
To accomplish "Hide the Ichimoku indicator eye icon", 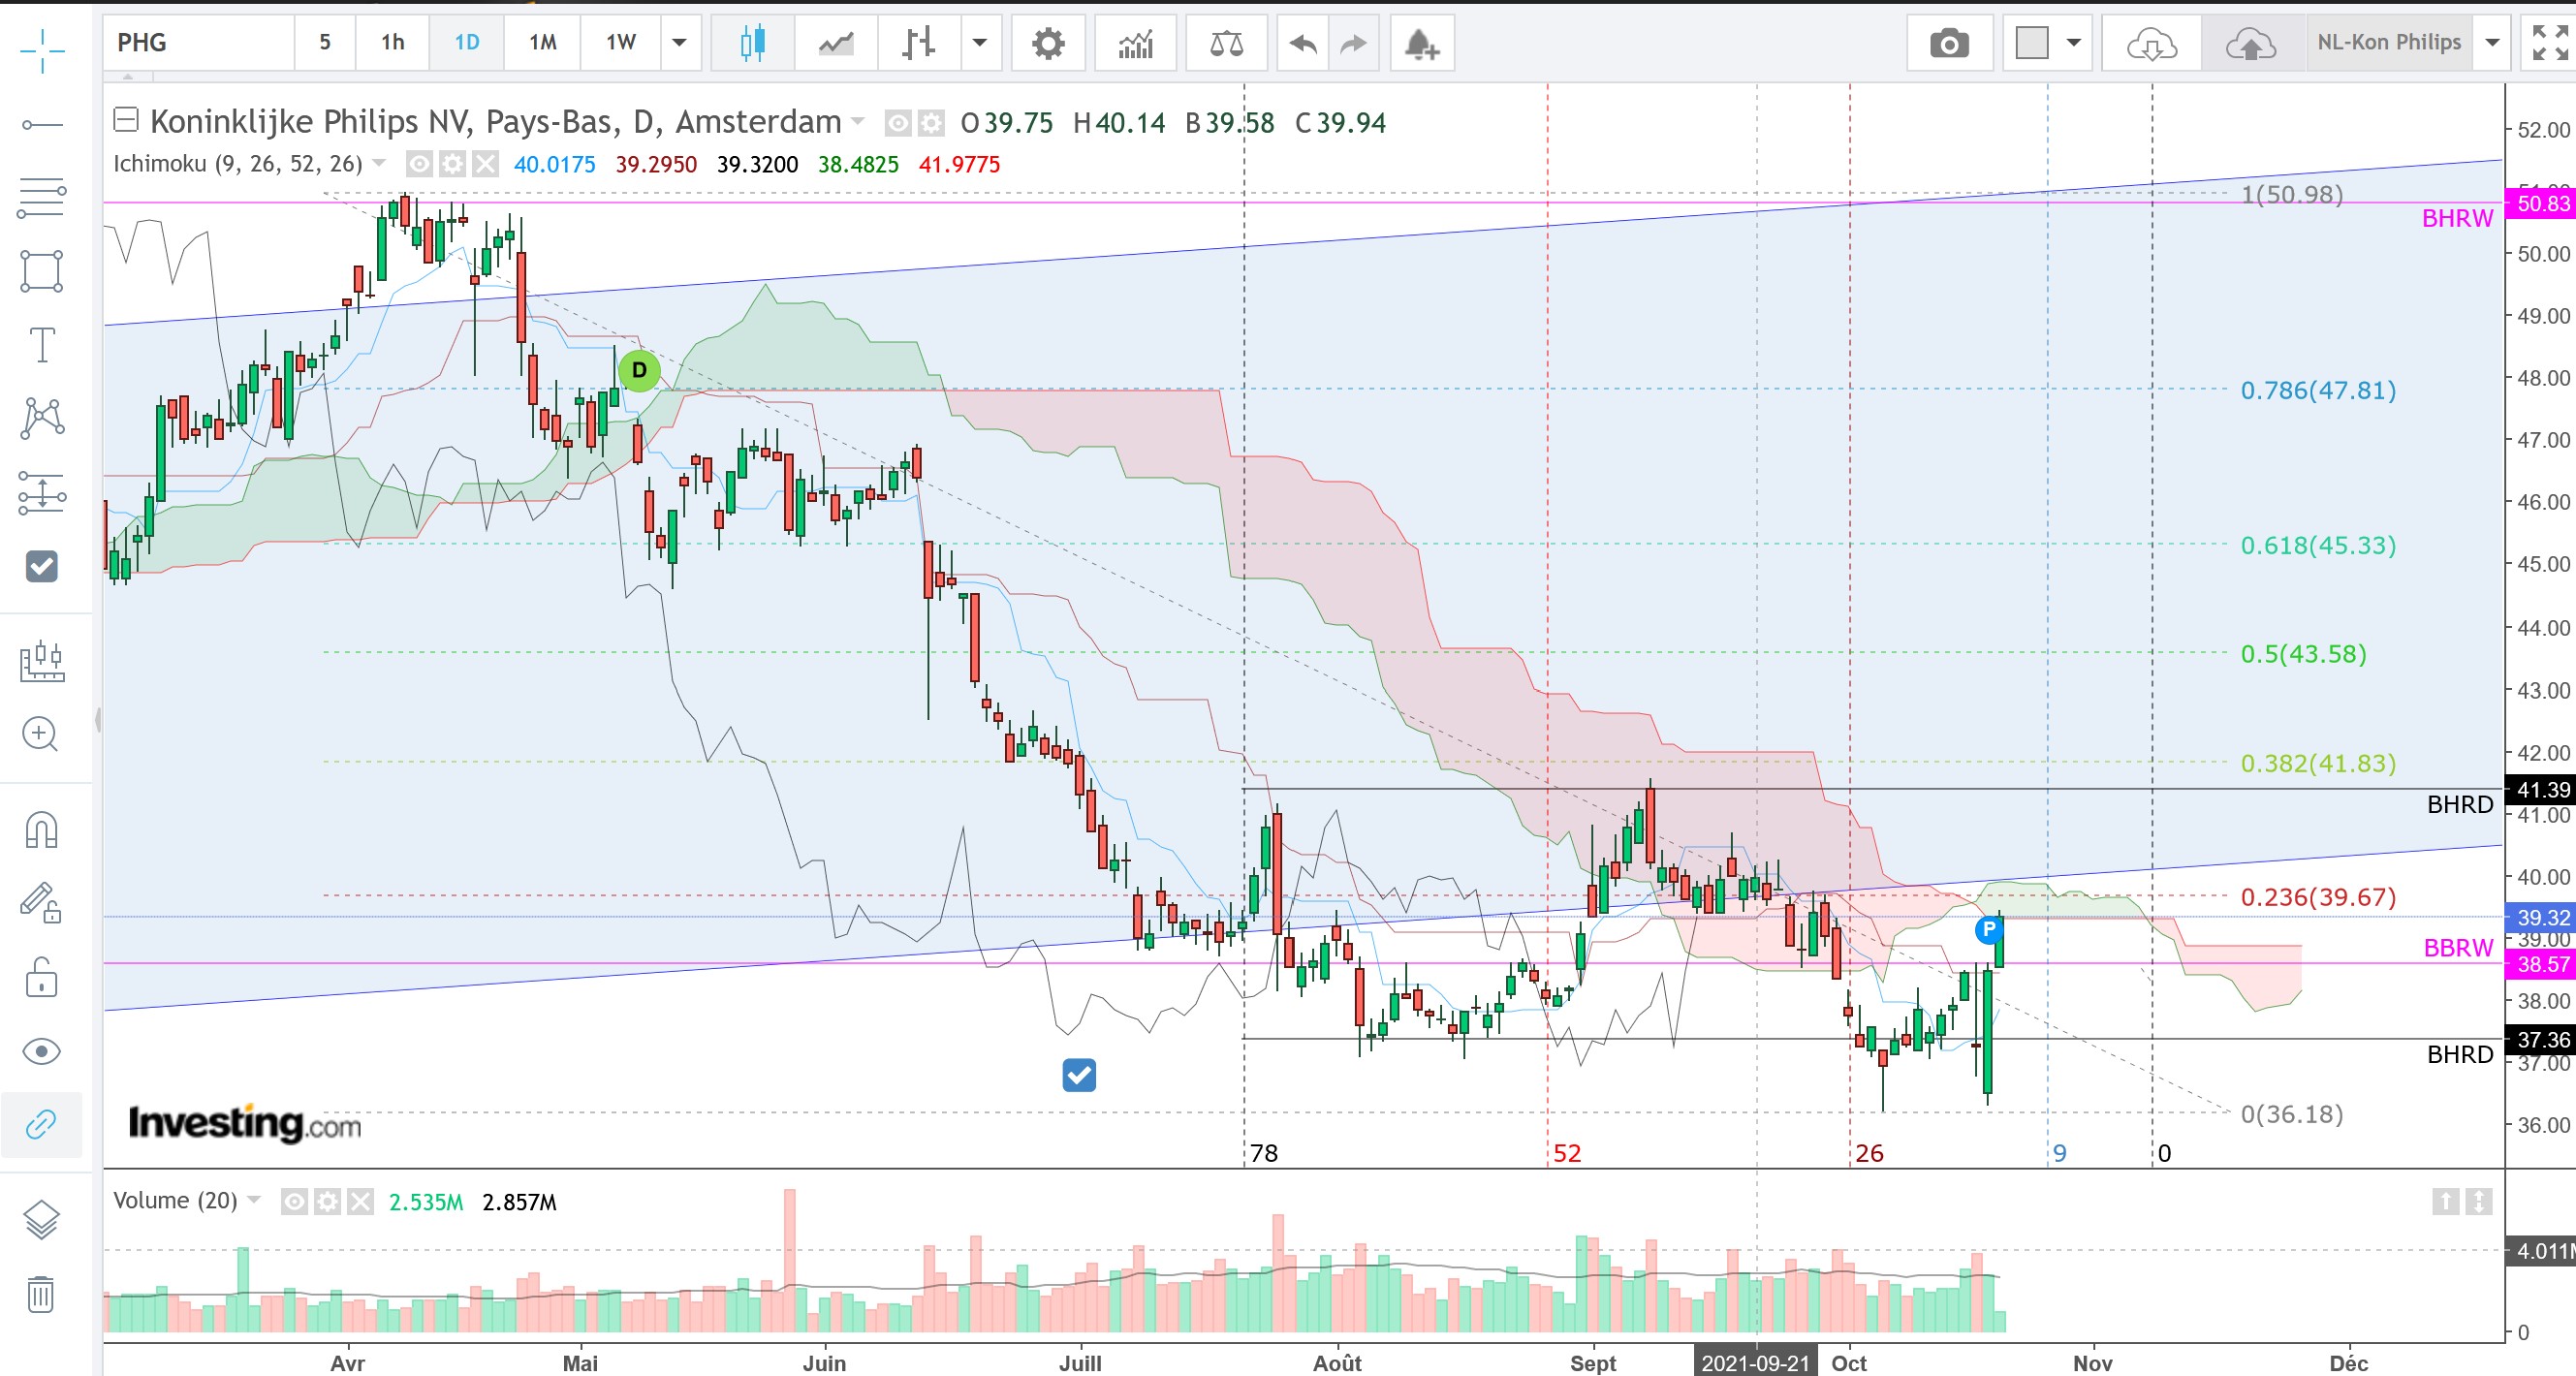I will [420, 164].
